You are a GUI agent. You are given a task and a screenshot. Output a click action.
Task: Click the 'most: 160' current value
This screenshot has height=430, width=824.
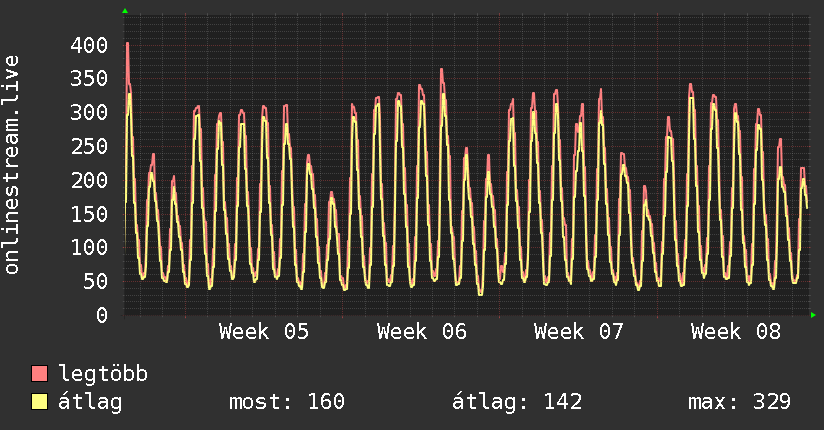click(x=287, y=402)
